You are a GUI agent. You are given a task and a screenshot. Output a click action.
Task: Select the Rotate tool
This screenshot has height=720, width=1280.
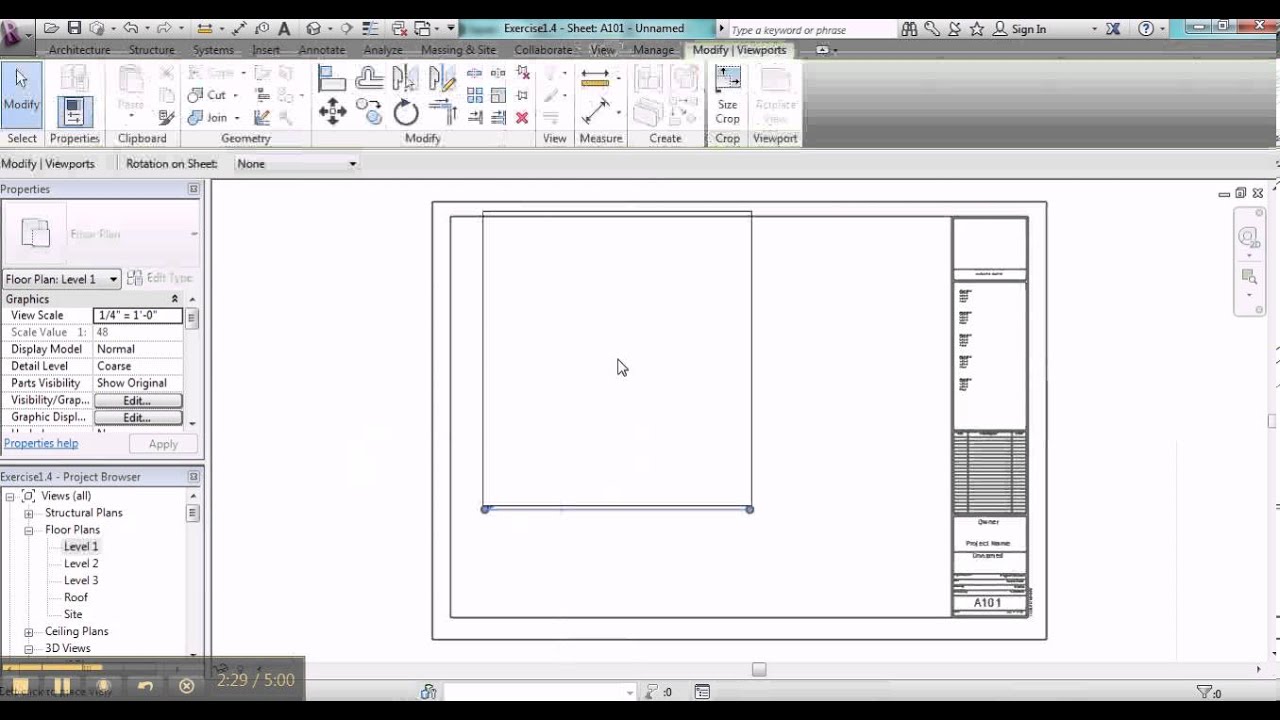pyautogui.click(x=405, y=112)
